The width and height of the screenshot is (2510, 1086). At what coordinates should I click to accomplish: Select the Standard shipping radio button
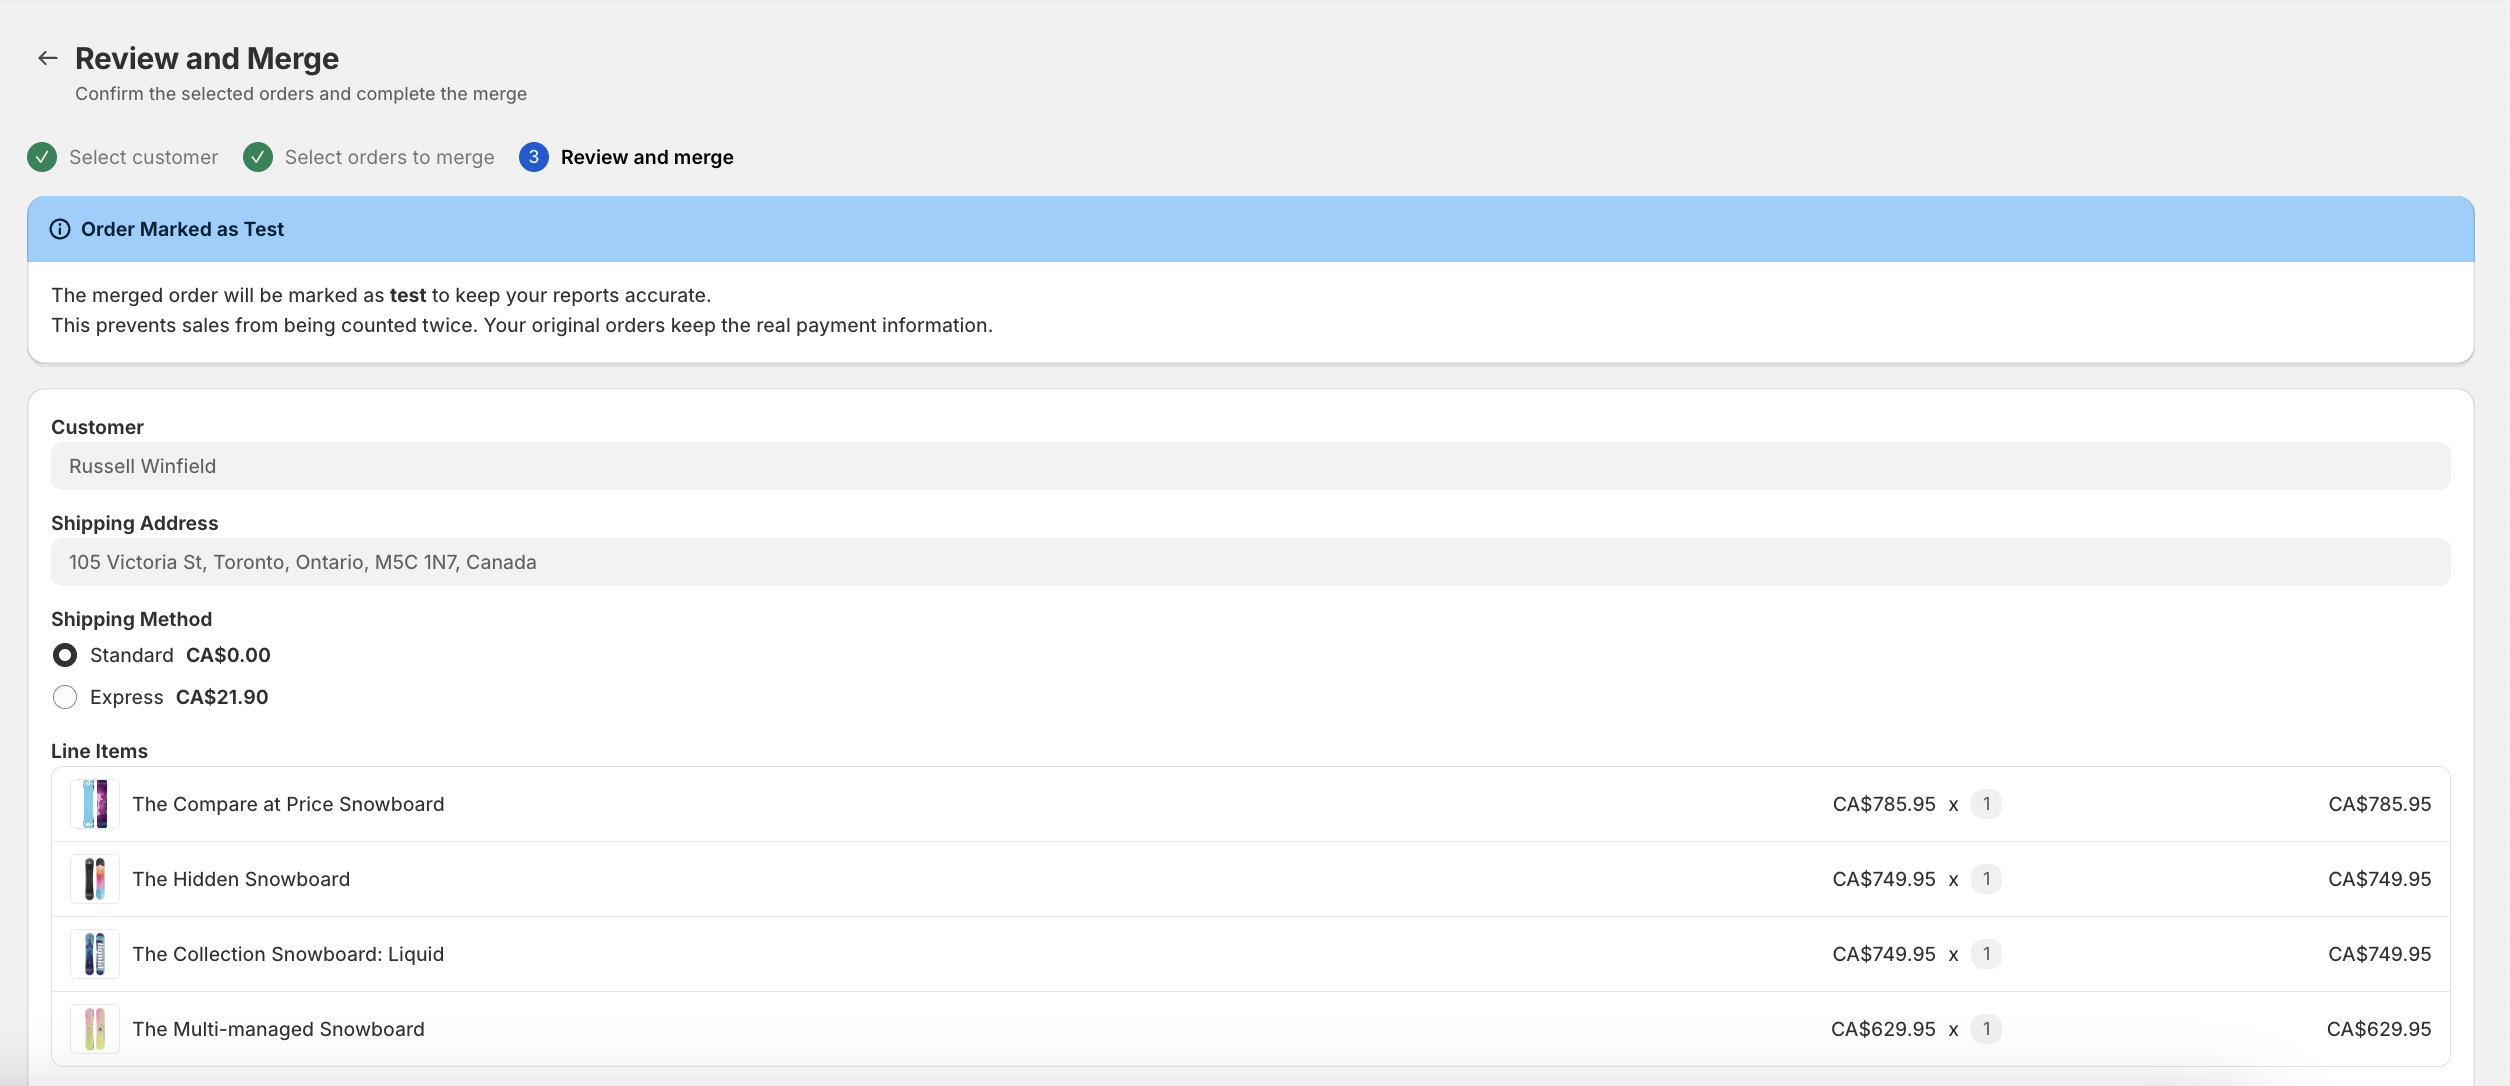coord(65,655)
